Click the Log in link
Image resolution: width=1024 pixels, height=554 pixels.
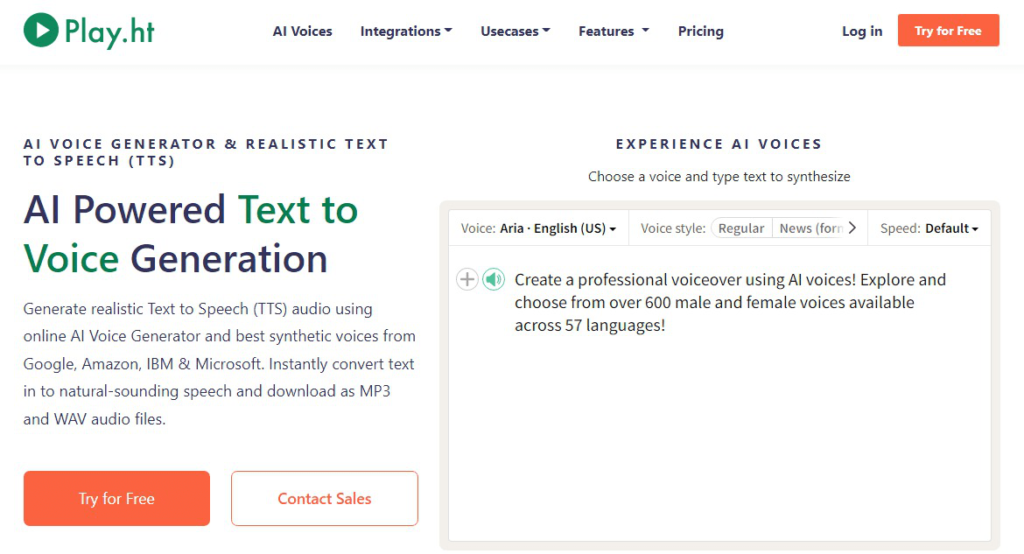[x=862, y=31]
